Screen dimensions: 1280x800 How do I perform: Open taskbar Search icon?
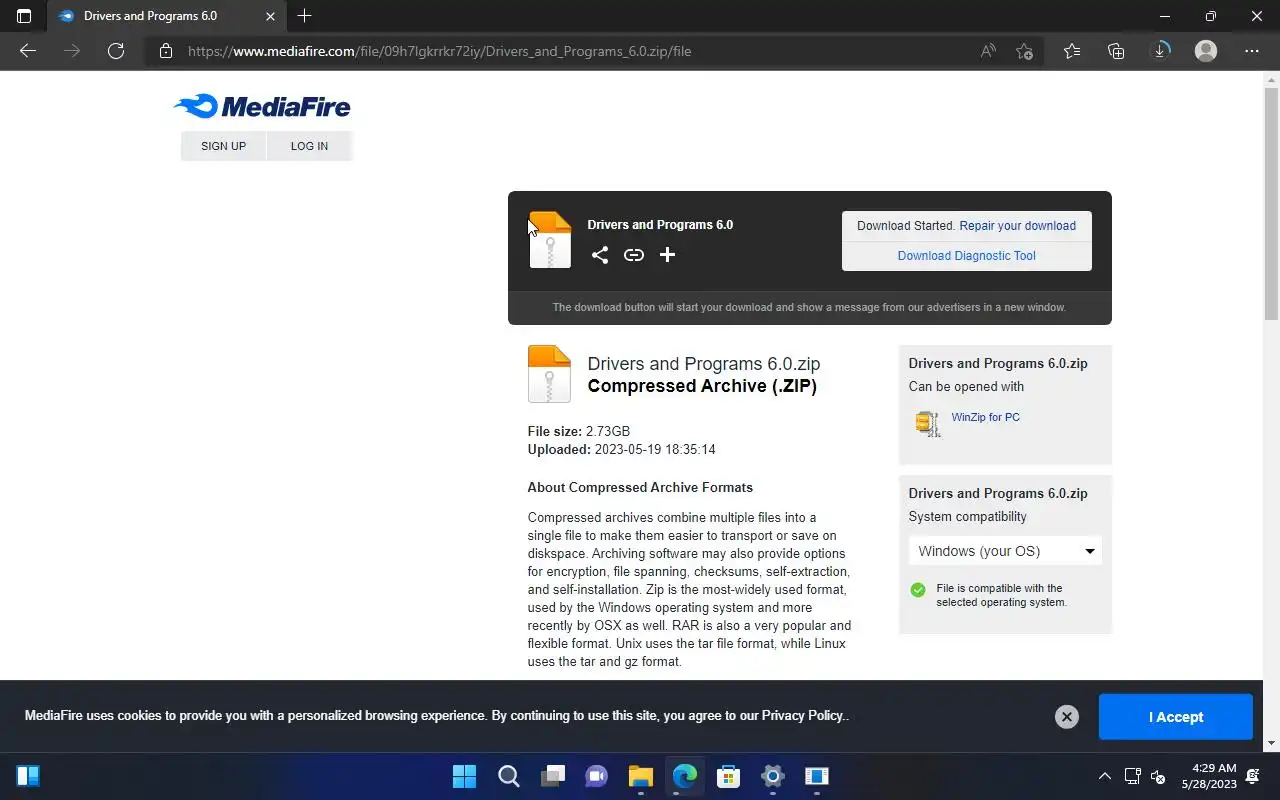click(508, 776)
